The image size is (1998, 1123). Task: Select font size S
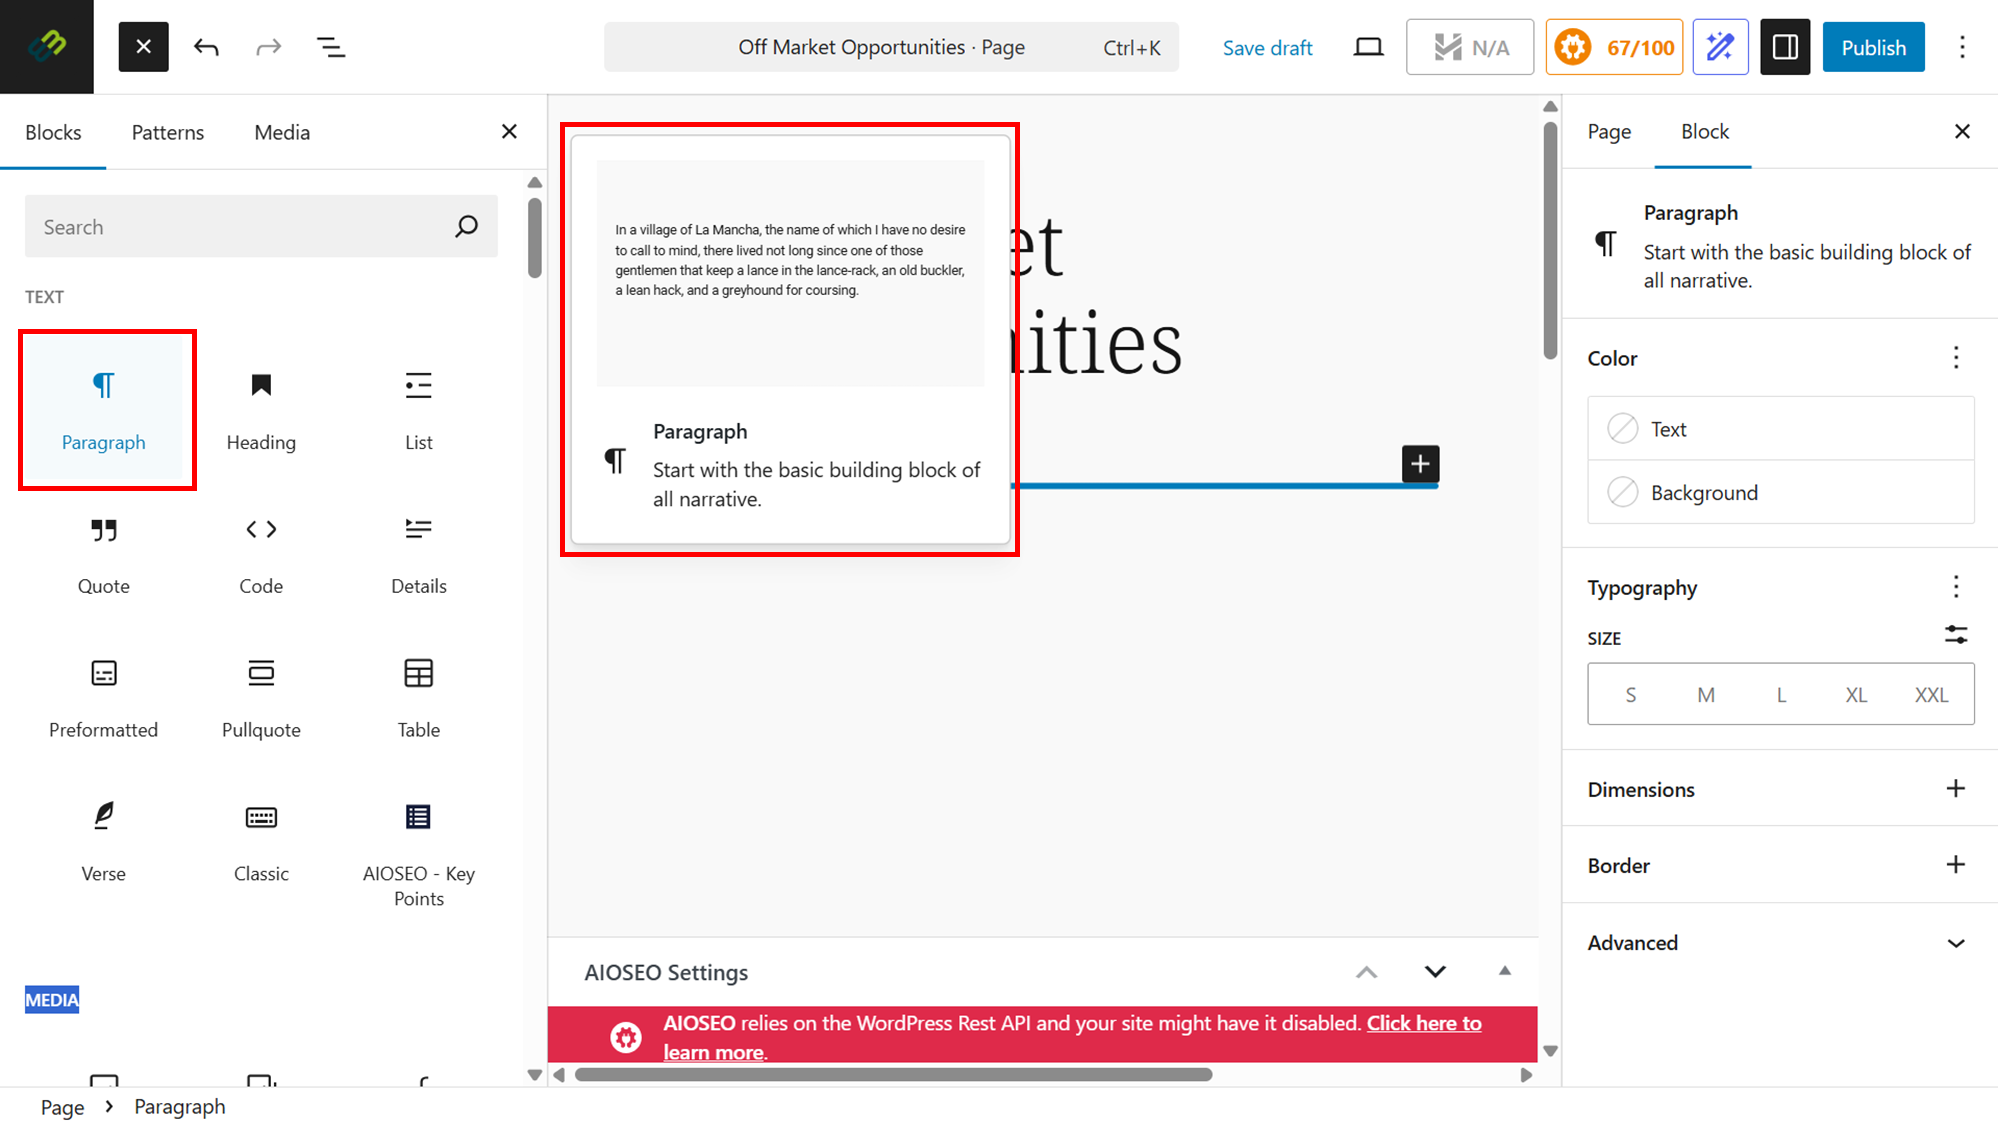[x=1630, y=694]
